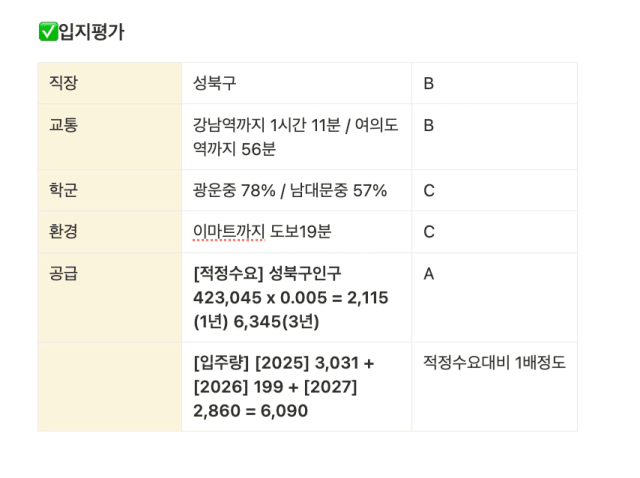Click the underlined 이마트까지 text

(x=229, y=232)
